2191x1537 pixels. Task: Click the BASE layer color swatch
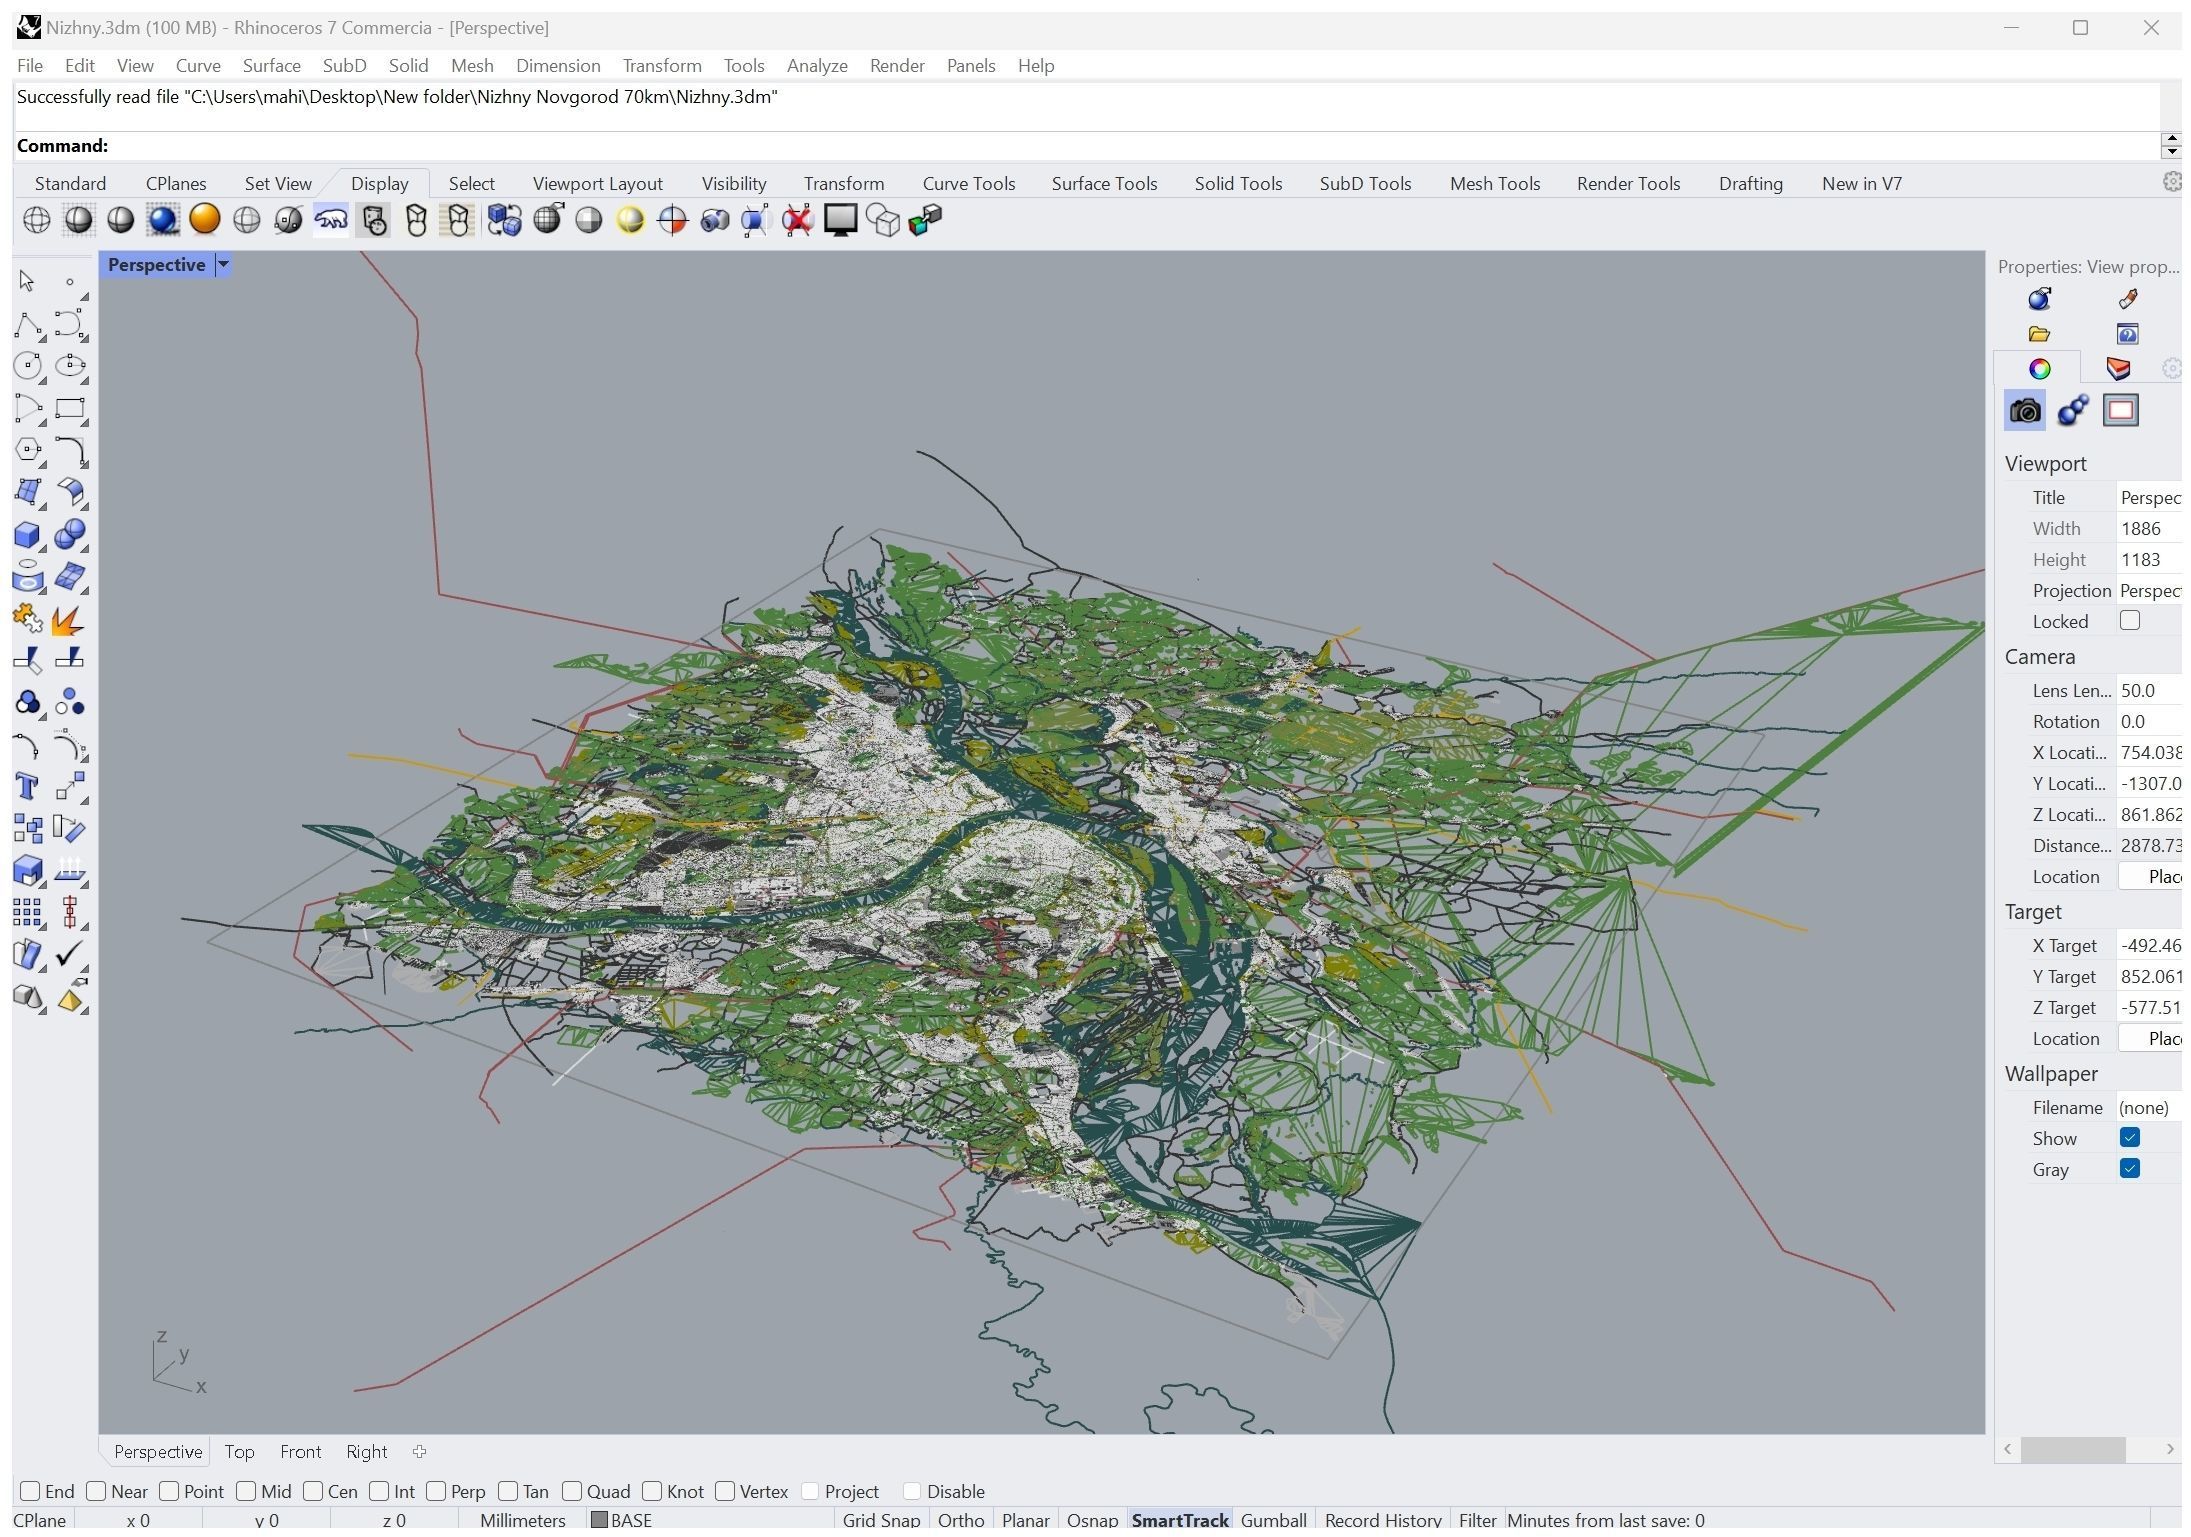tap(600, 1520)
